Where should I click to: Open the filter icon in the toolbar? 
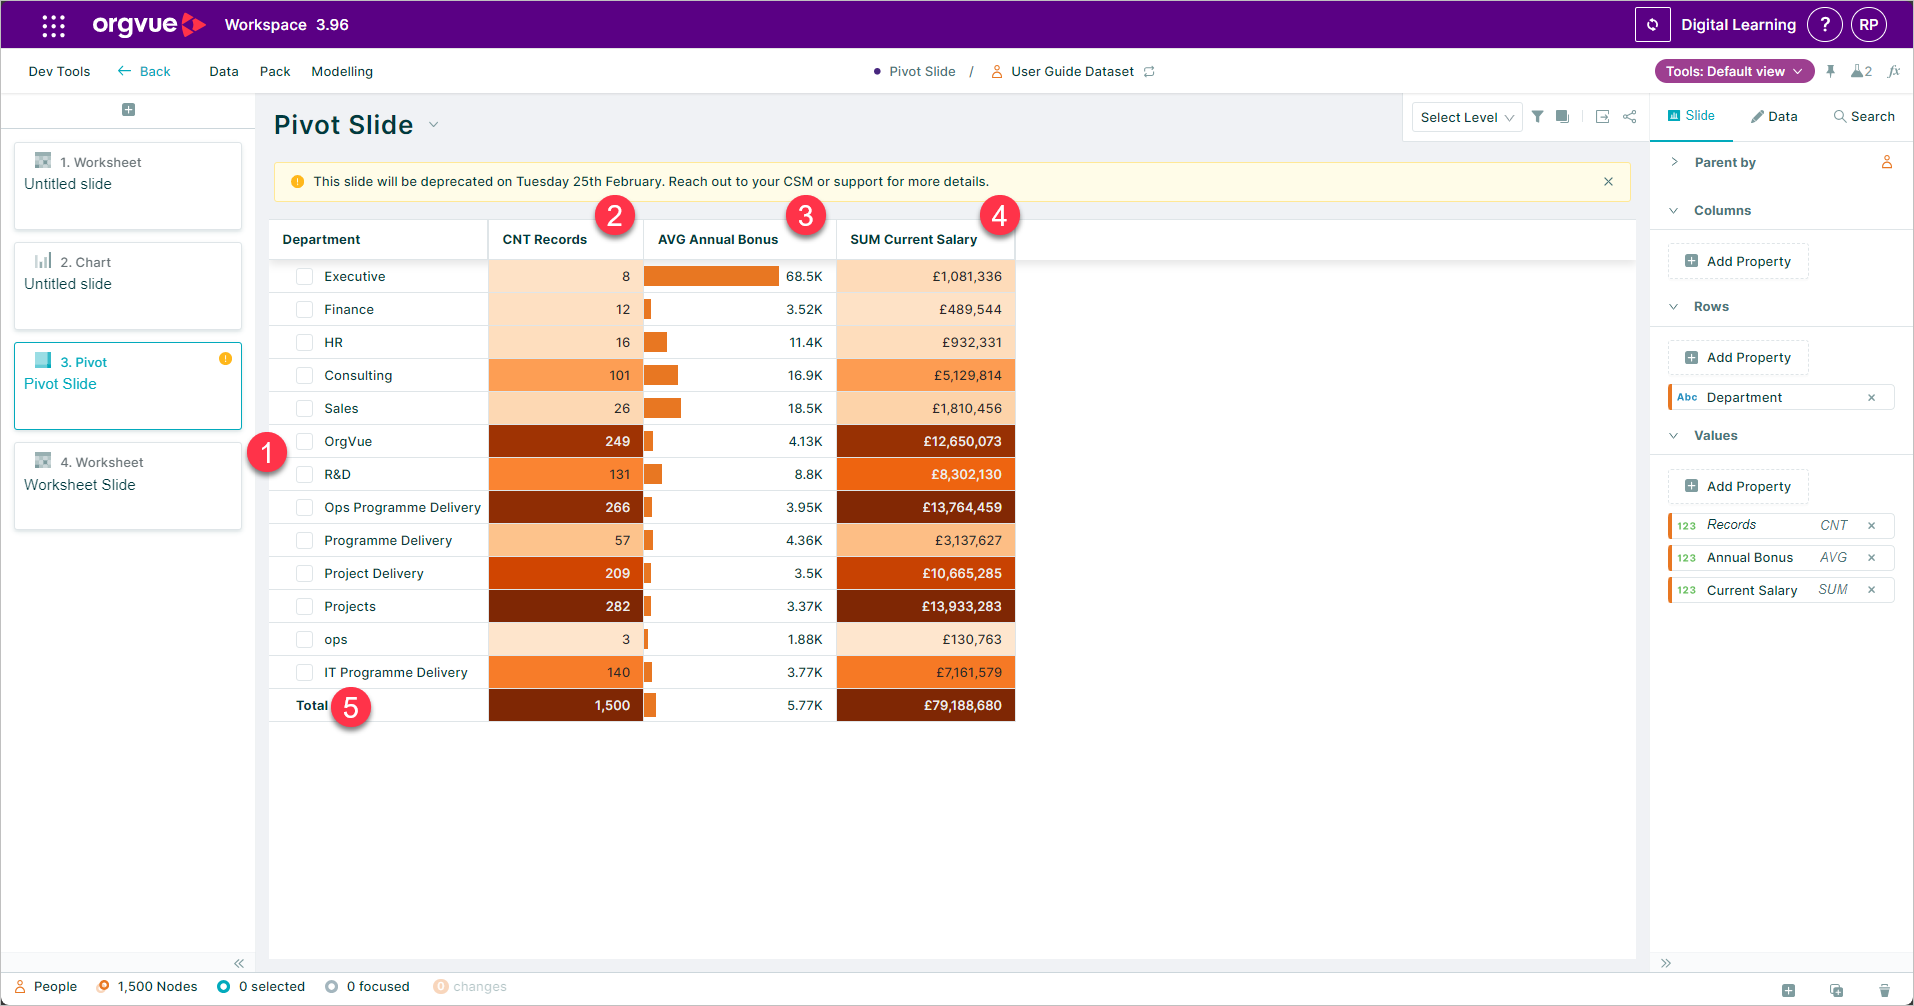coord(1538,116)
